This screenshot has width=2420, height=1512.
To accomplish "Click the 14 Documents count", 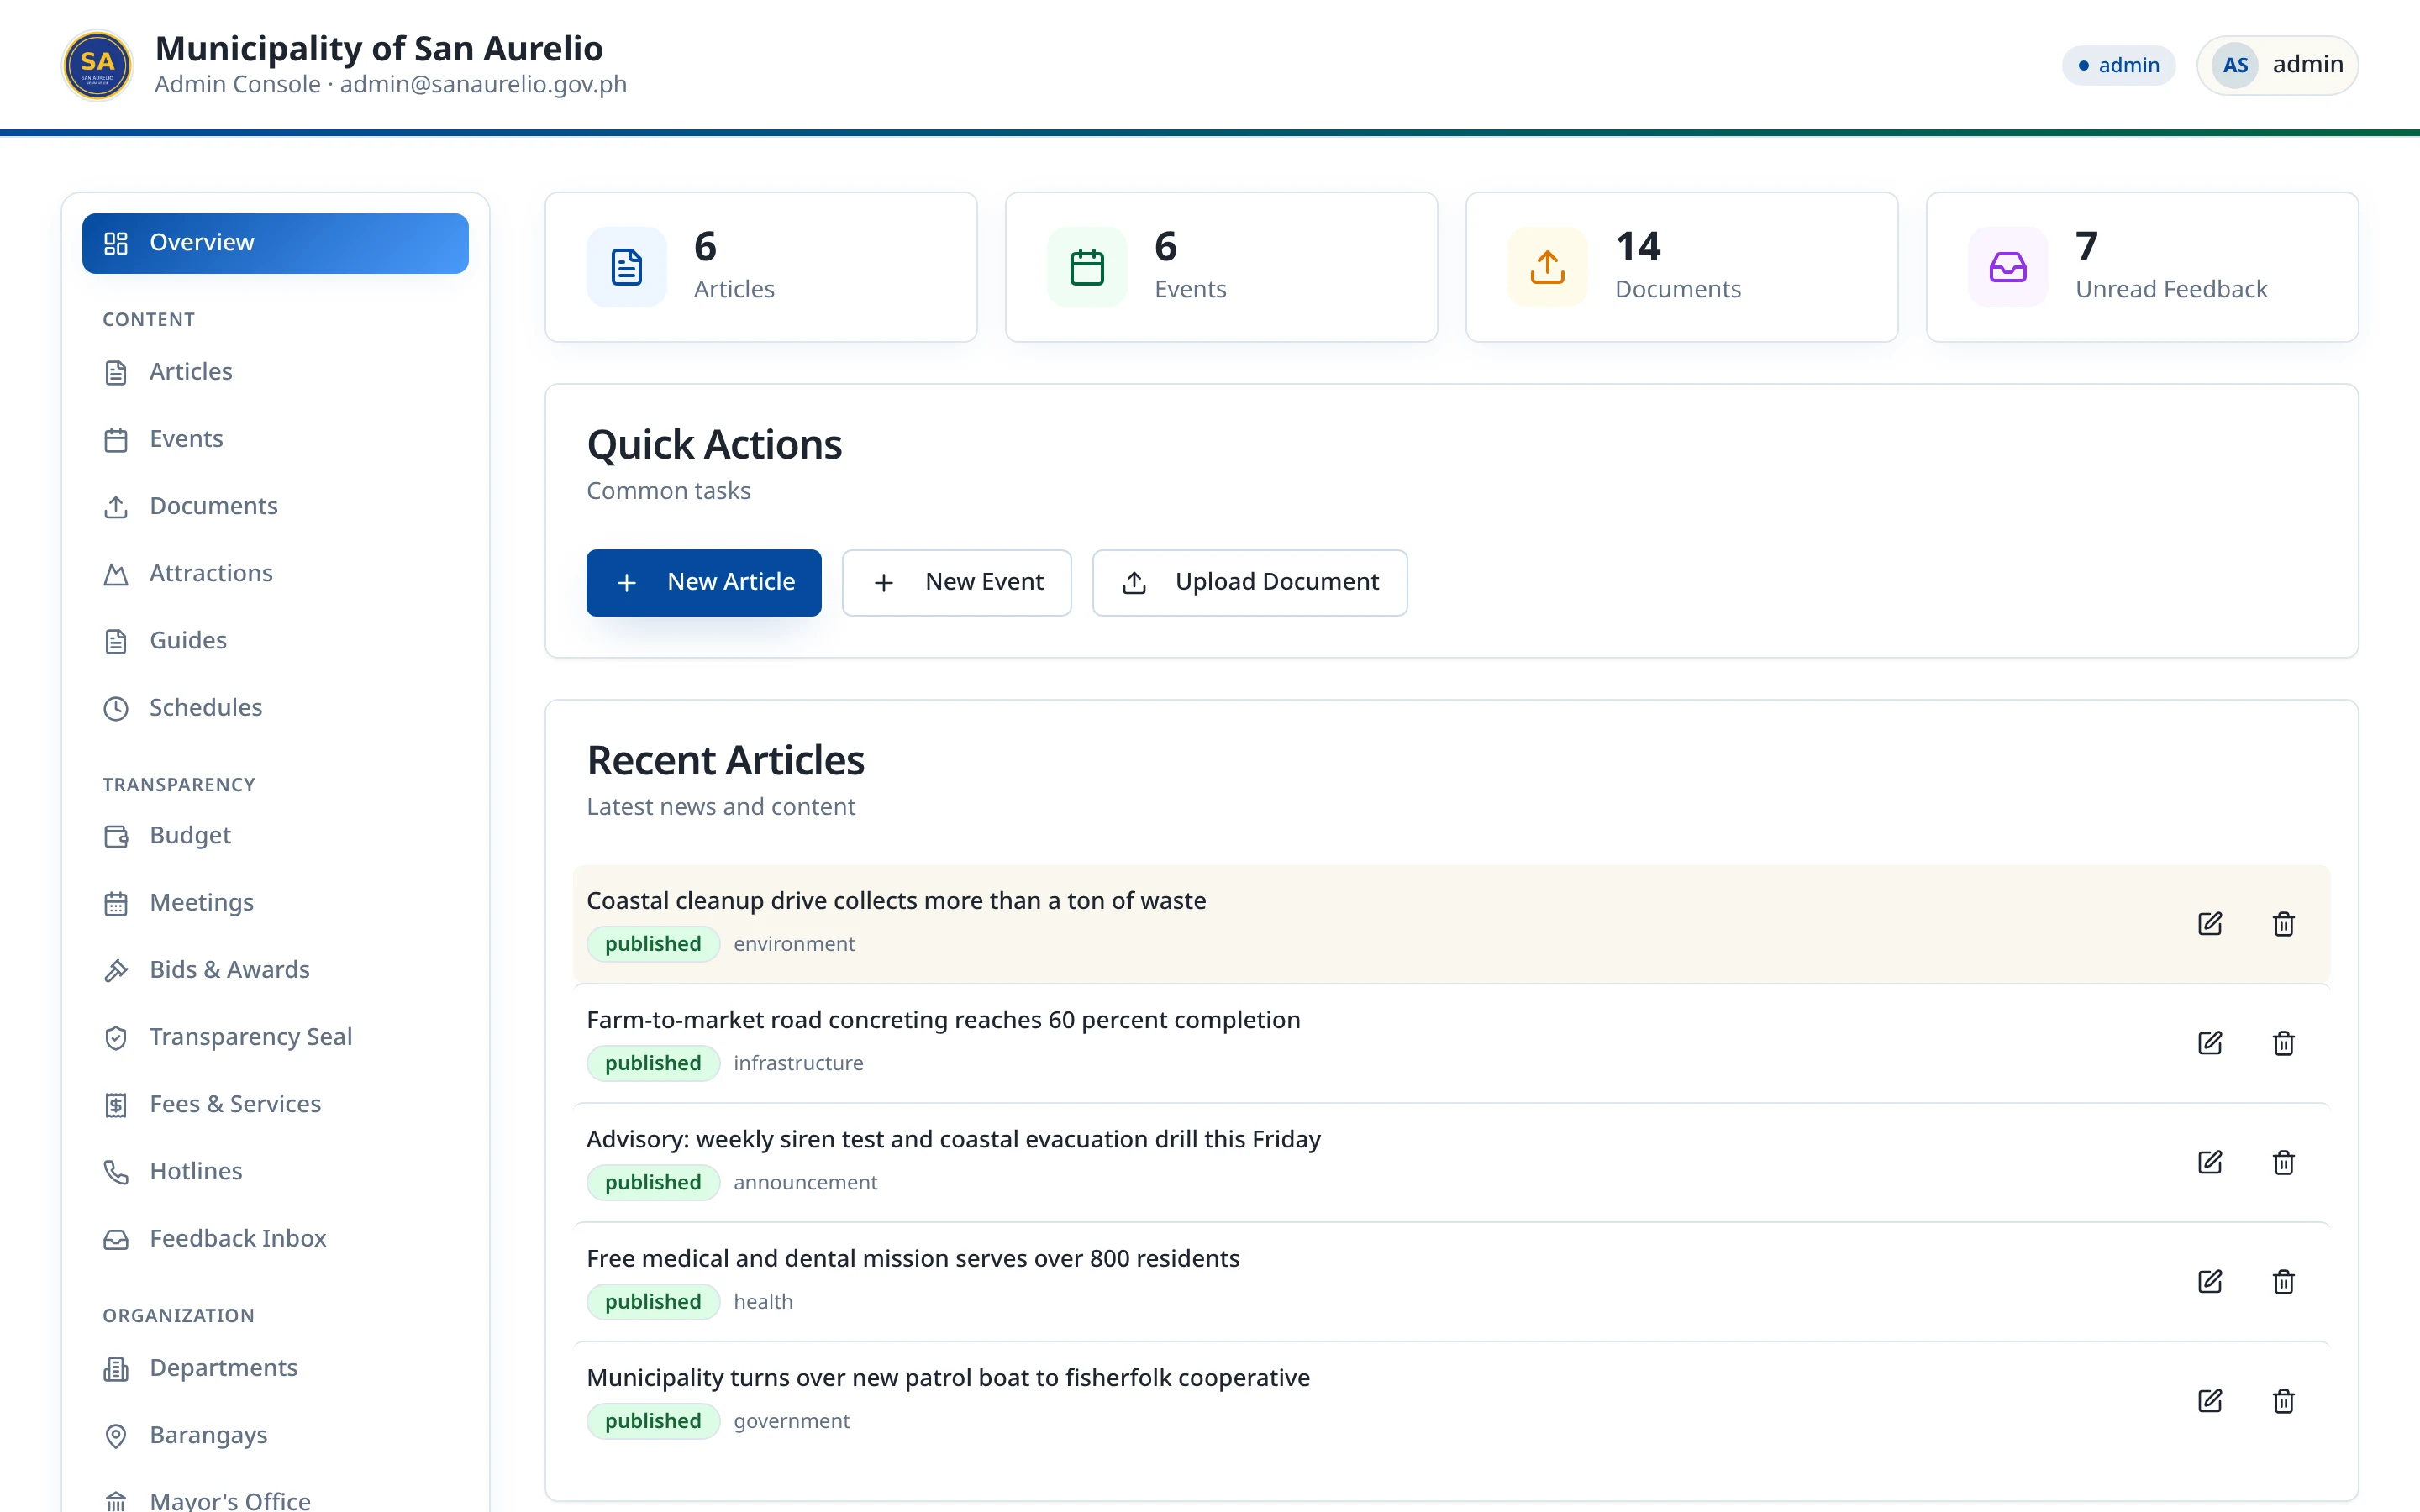I will 1638,246.
